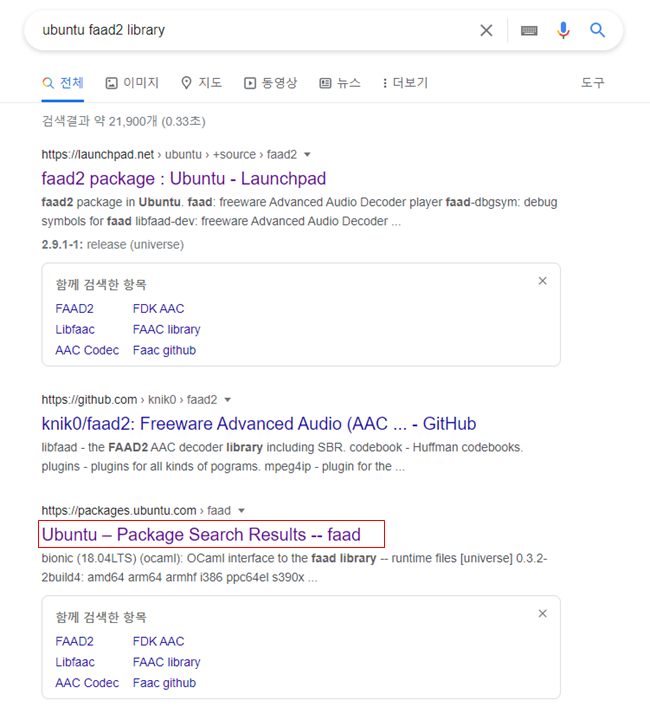Expand the packages.ubuntu.com result dropdown arrow
Viewport: 650px width, 720px height.
[241, 511]
